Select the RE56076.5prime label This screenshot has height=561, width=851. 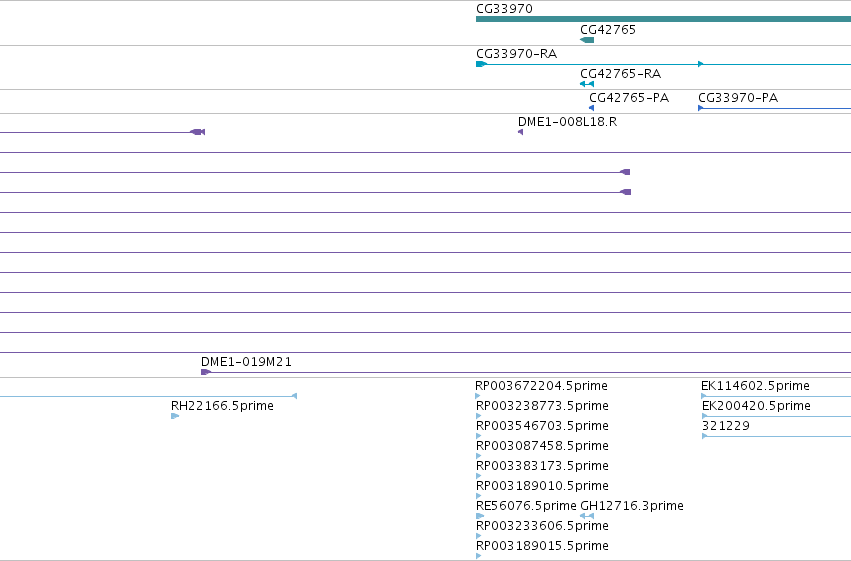[x=526, y=506]
